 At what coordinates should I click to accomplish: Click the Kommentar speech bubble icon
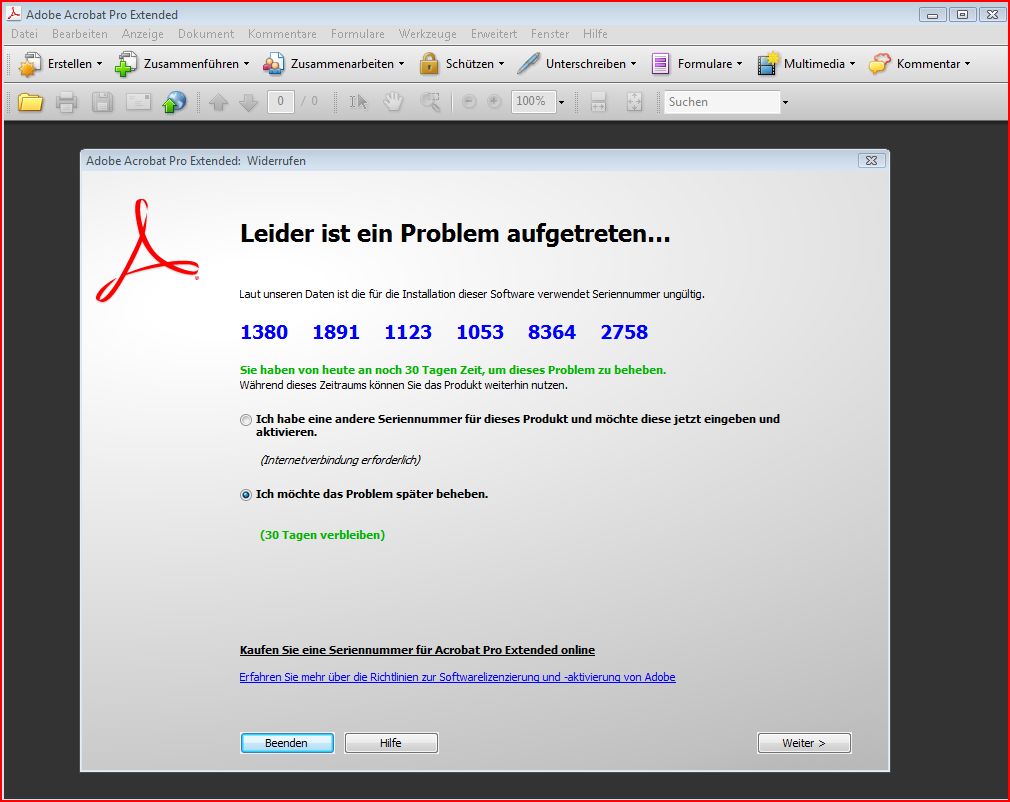879,64
